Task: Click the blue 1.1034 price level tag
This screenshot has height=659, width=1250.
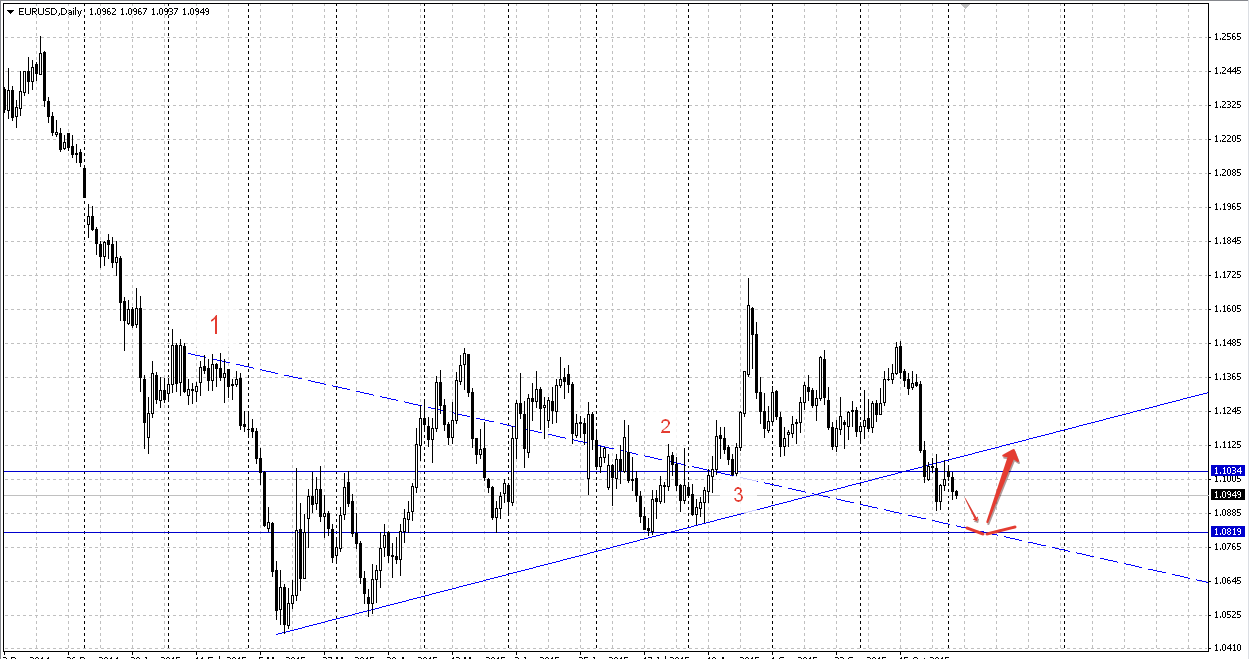Action: 1226,470
